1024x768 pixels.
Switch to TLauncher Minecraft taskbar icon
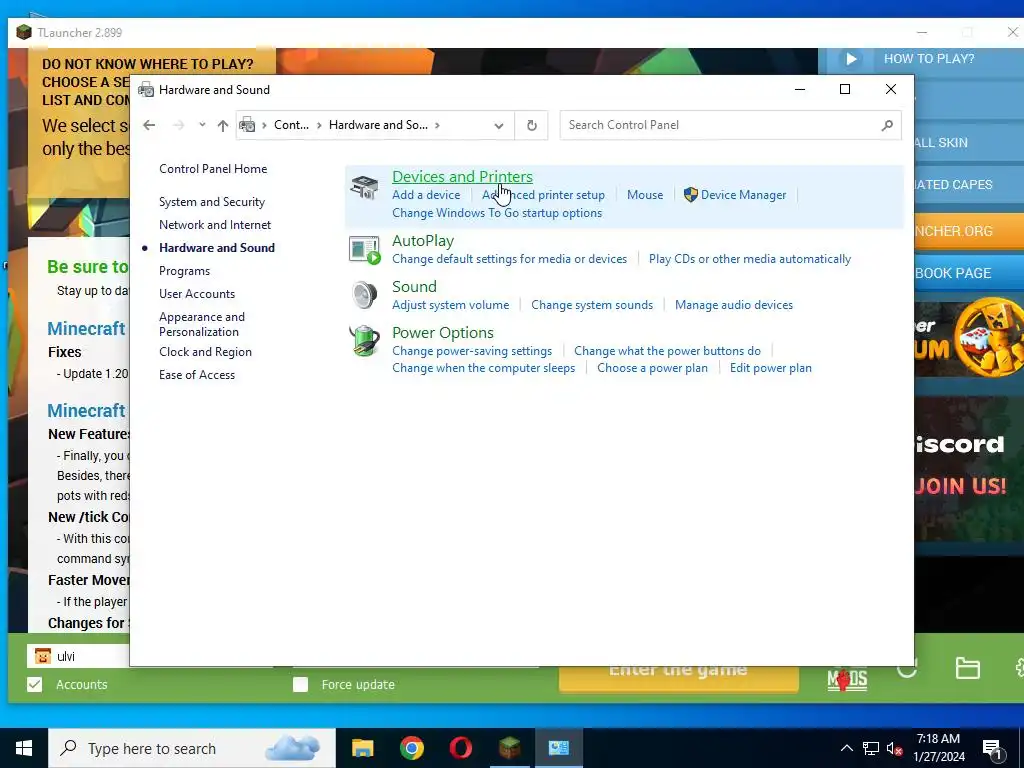(x=509, y=748)
